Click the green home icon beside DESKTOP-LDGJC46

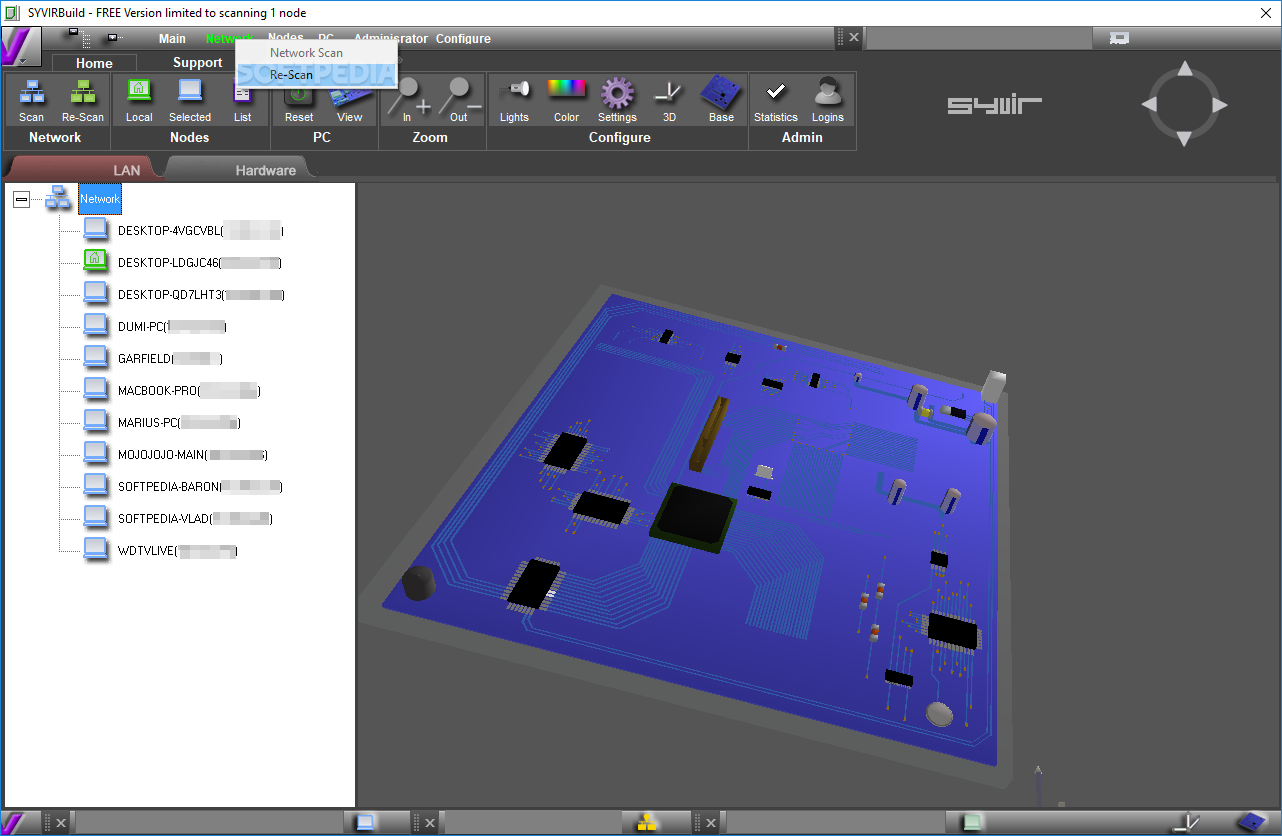[96, 262]
